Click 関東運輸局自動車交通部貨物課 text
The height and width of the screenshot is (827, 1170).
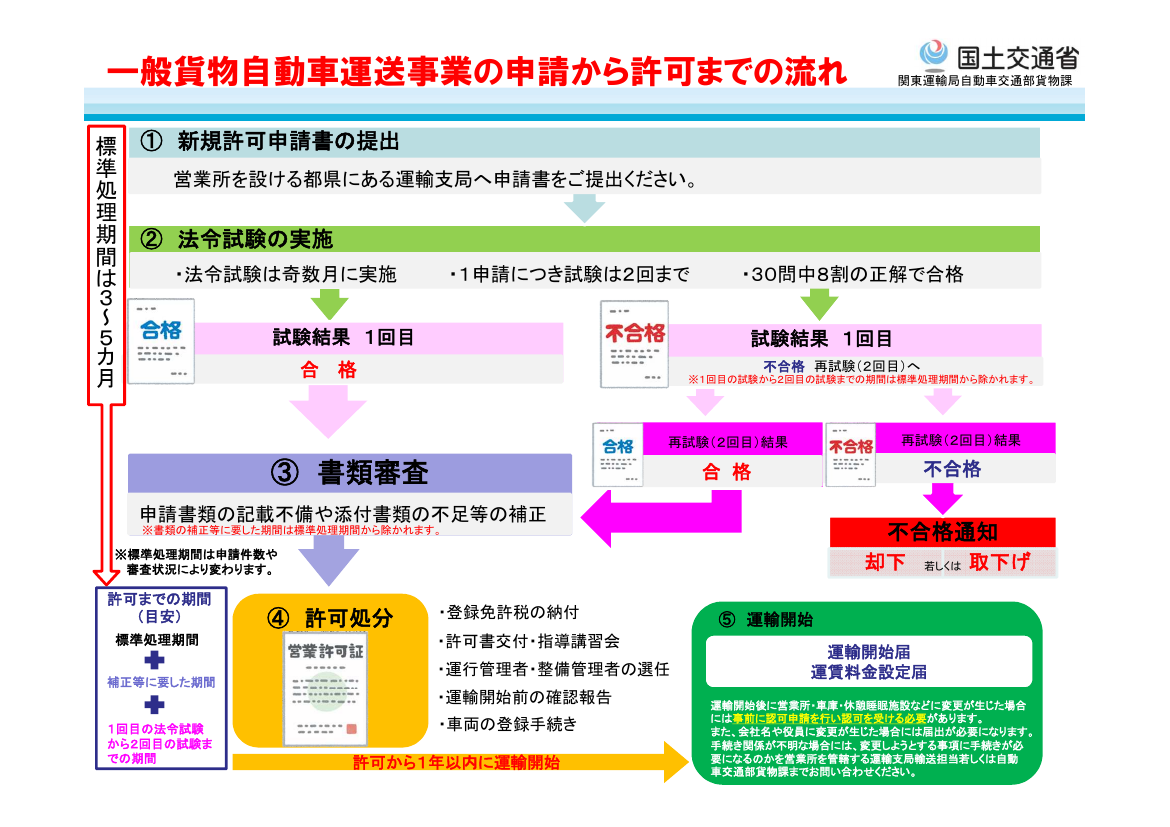click(x=985, y=81)
